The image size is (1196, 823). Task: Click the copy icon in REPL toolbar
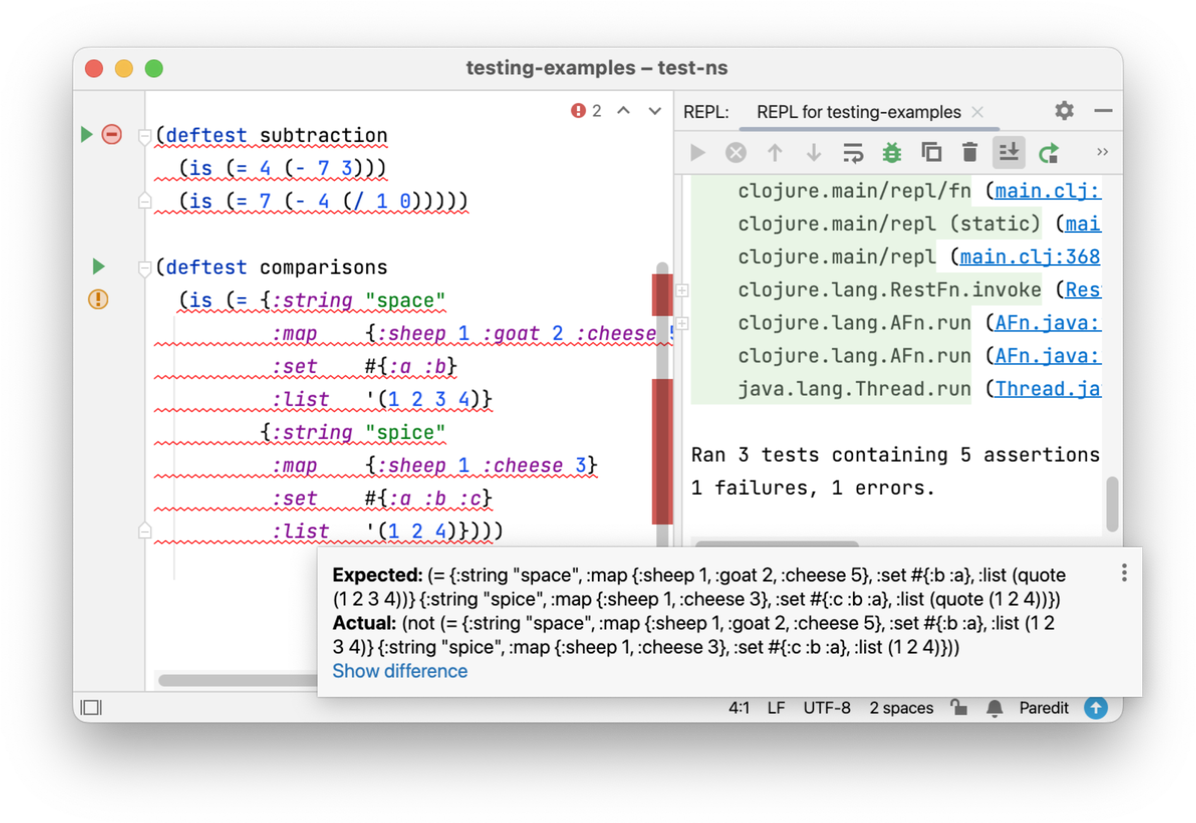931,153
